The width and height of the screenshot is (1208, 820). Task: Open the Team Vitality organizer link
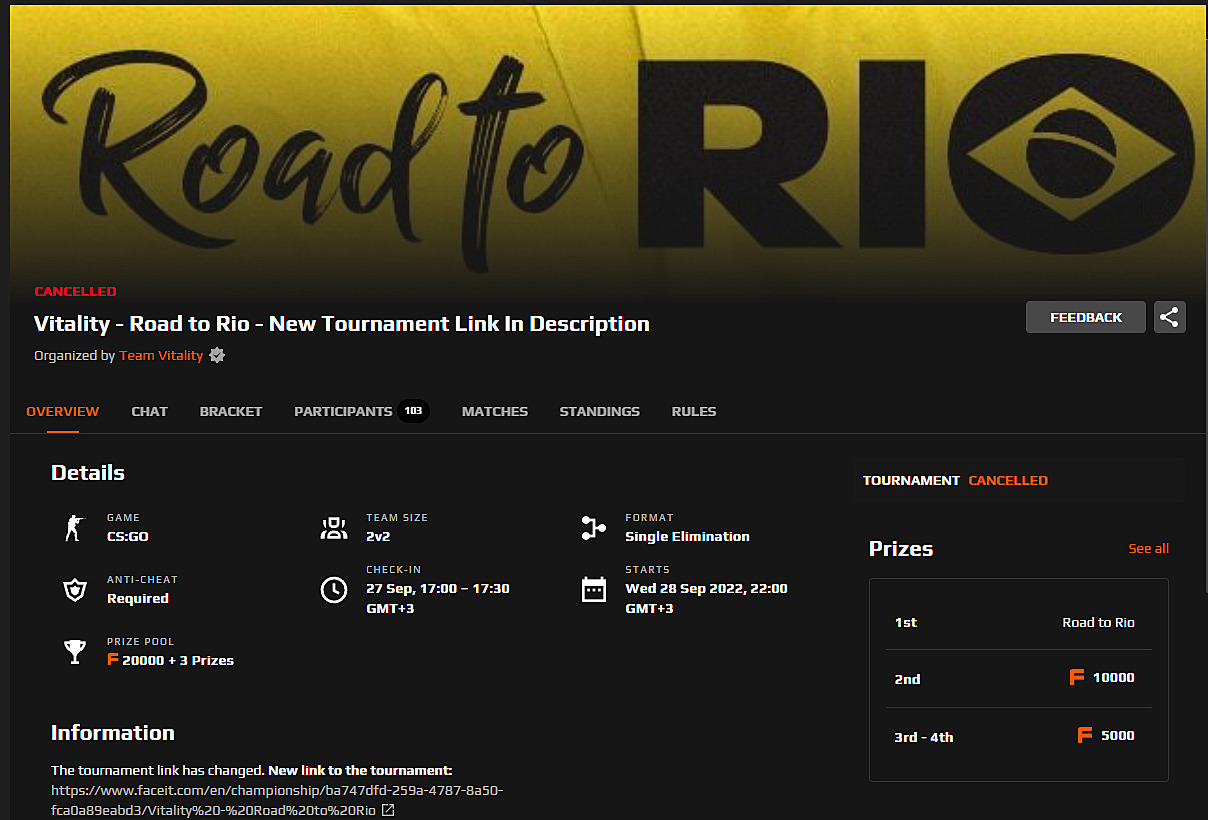(x=161, y=355)
